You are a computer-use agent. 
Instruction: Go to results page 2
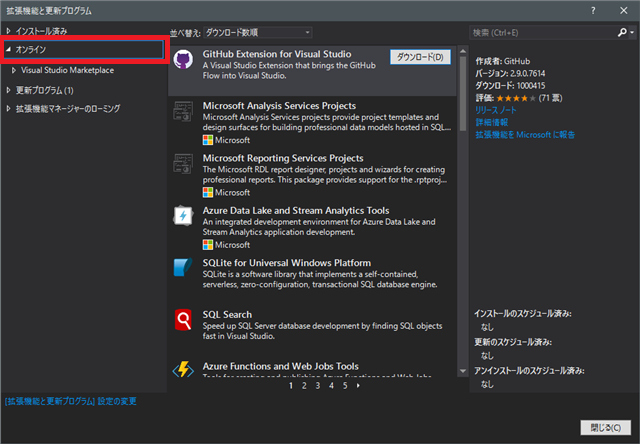(x=304, y=386)
